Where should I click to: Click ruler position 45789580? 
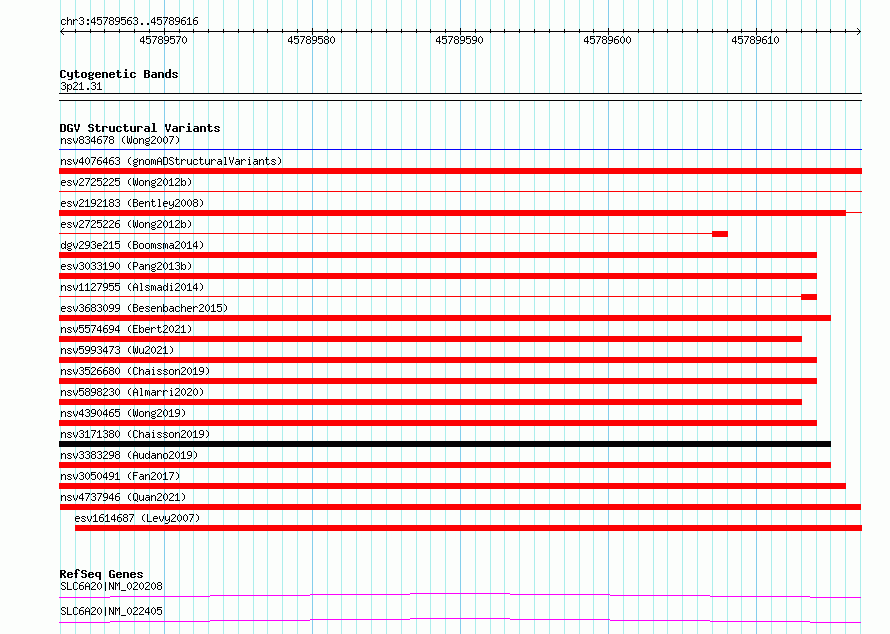[x=312, y=40]
